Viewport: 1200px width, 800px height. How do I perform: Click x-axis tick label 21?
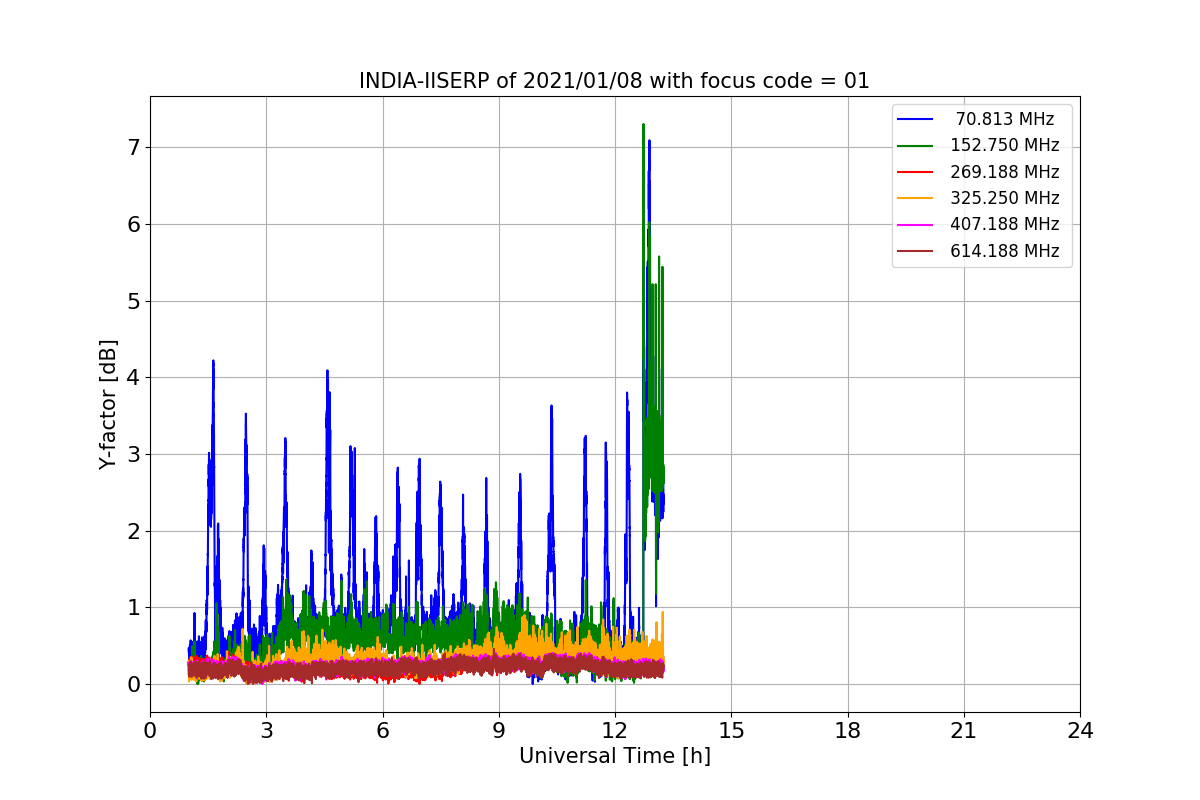pyautogui.click(x=964, y=730)
